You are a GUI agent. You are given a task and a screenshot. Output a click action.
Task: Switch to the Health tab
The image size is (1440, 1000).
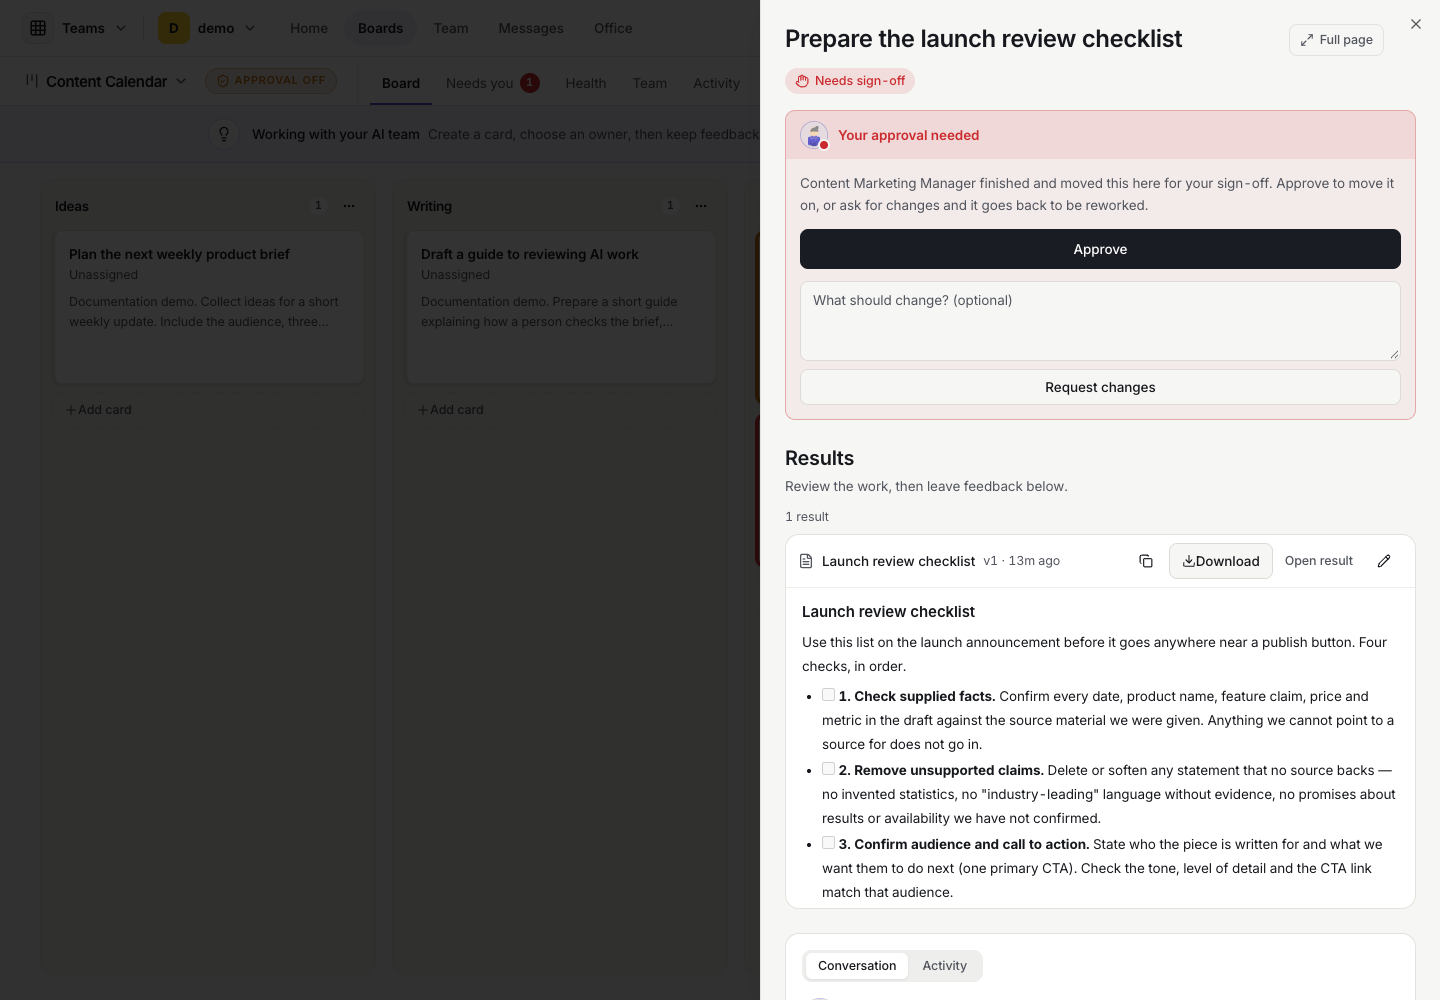click(586, 83)
